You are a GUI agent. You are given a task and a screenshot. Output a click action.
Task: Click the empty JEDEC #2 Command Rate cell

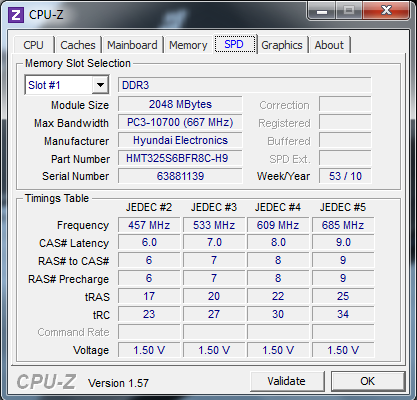pyautogui.click(x=149, y=332)
